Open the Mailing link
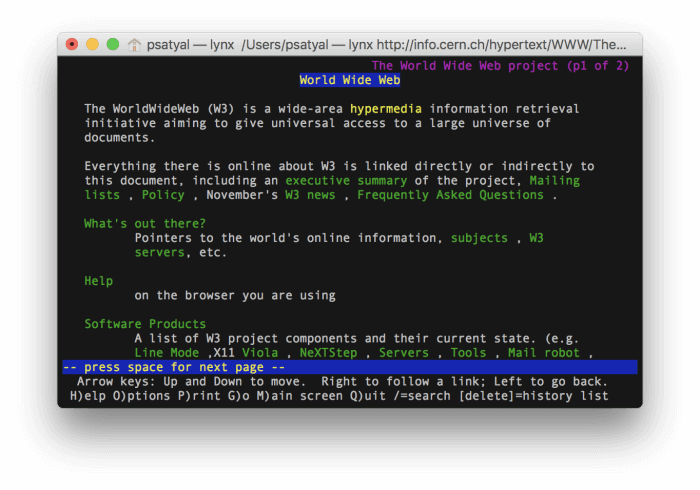700x490 pixels. (554, 180)
